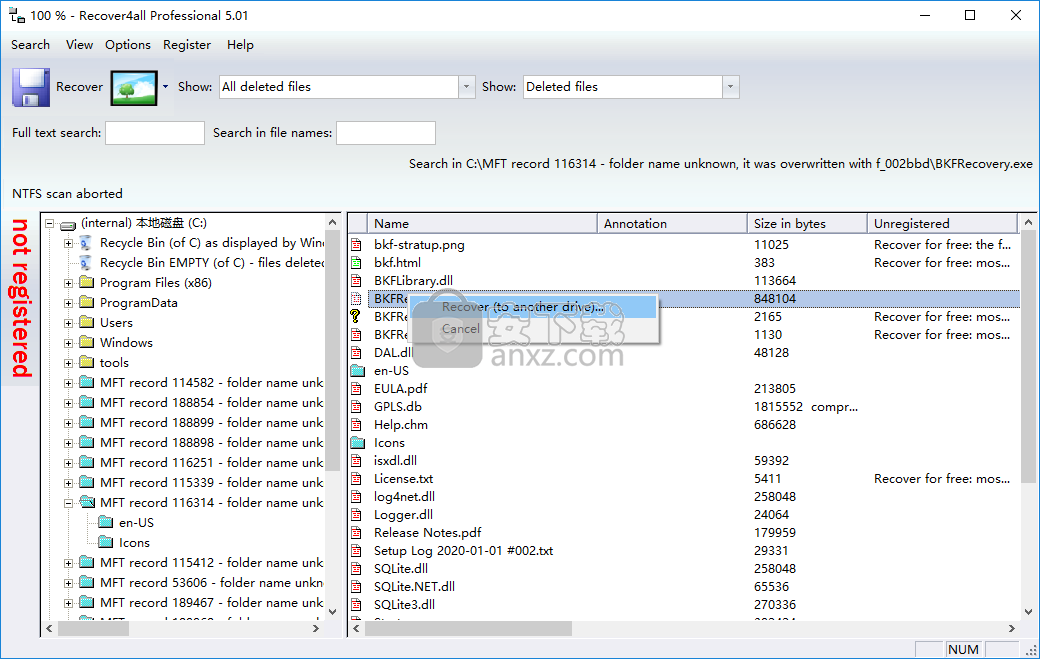1040x659 pixels.
Task: Click the yellow question mark file icon
Action: 356,316
